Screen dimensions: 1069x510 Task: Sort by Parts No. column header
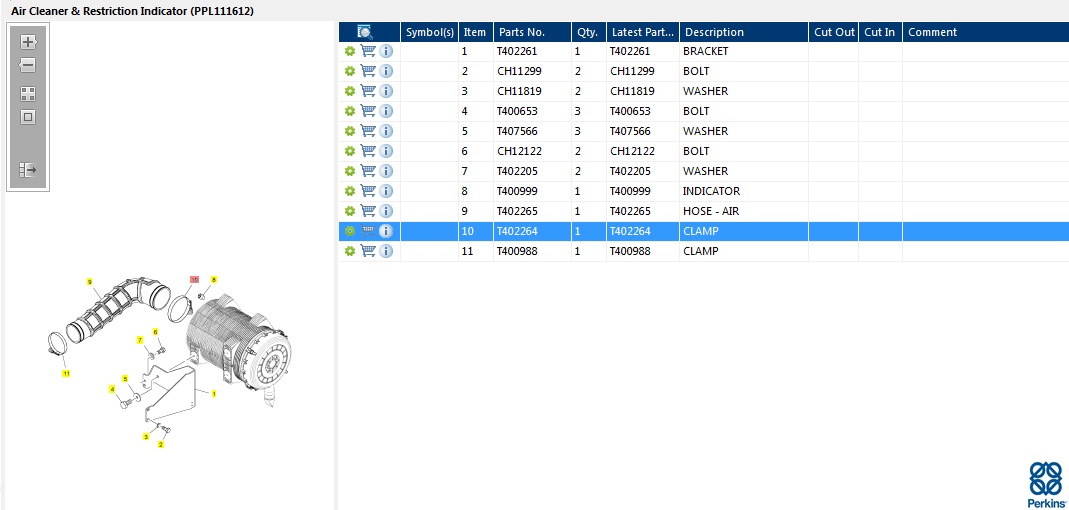[x=532, y=32]
